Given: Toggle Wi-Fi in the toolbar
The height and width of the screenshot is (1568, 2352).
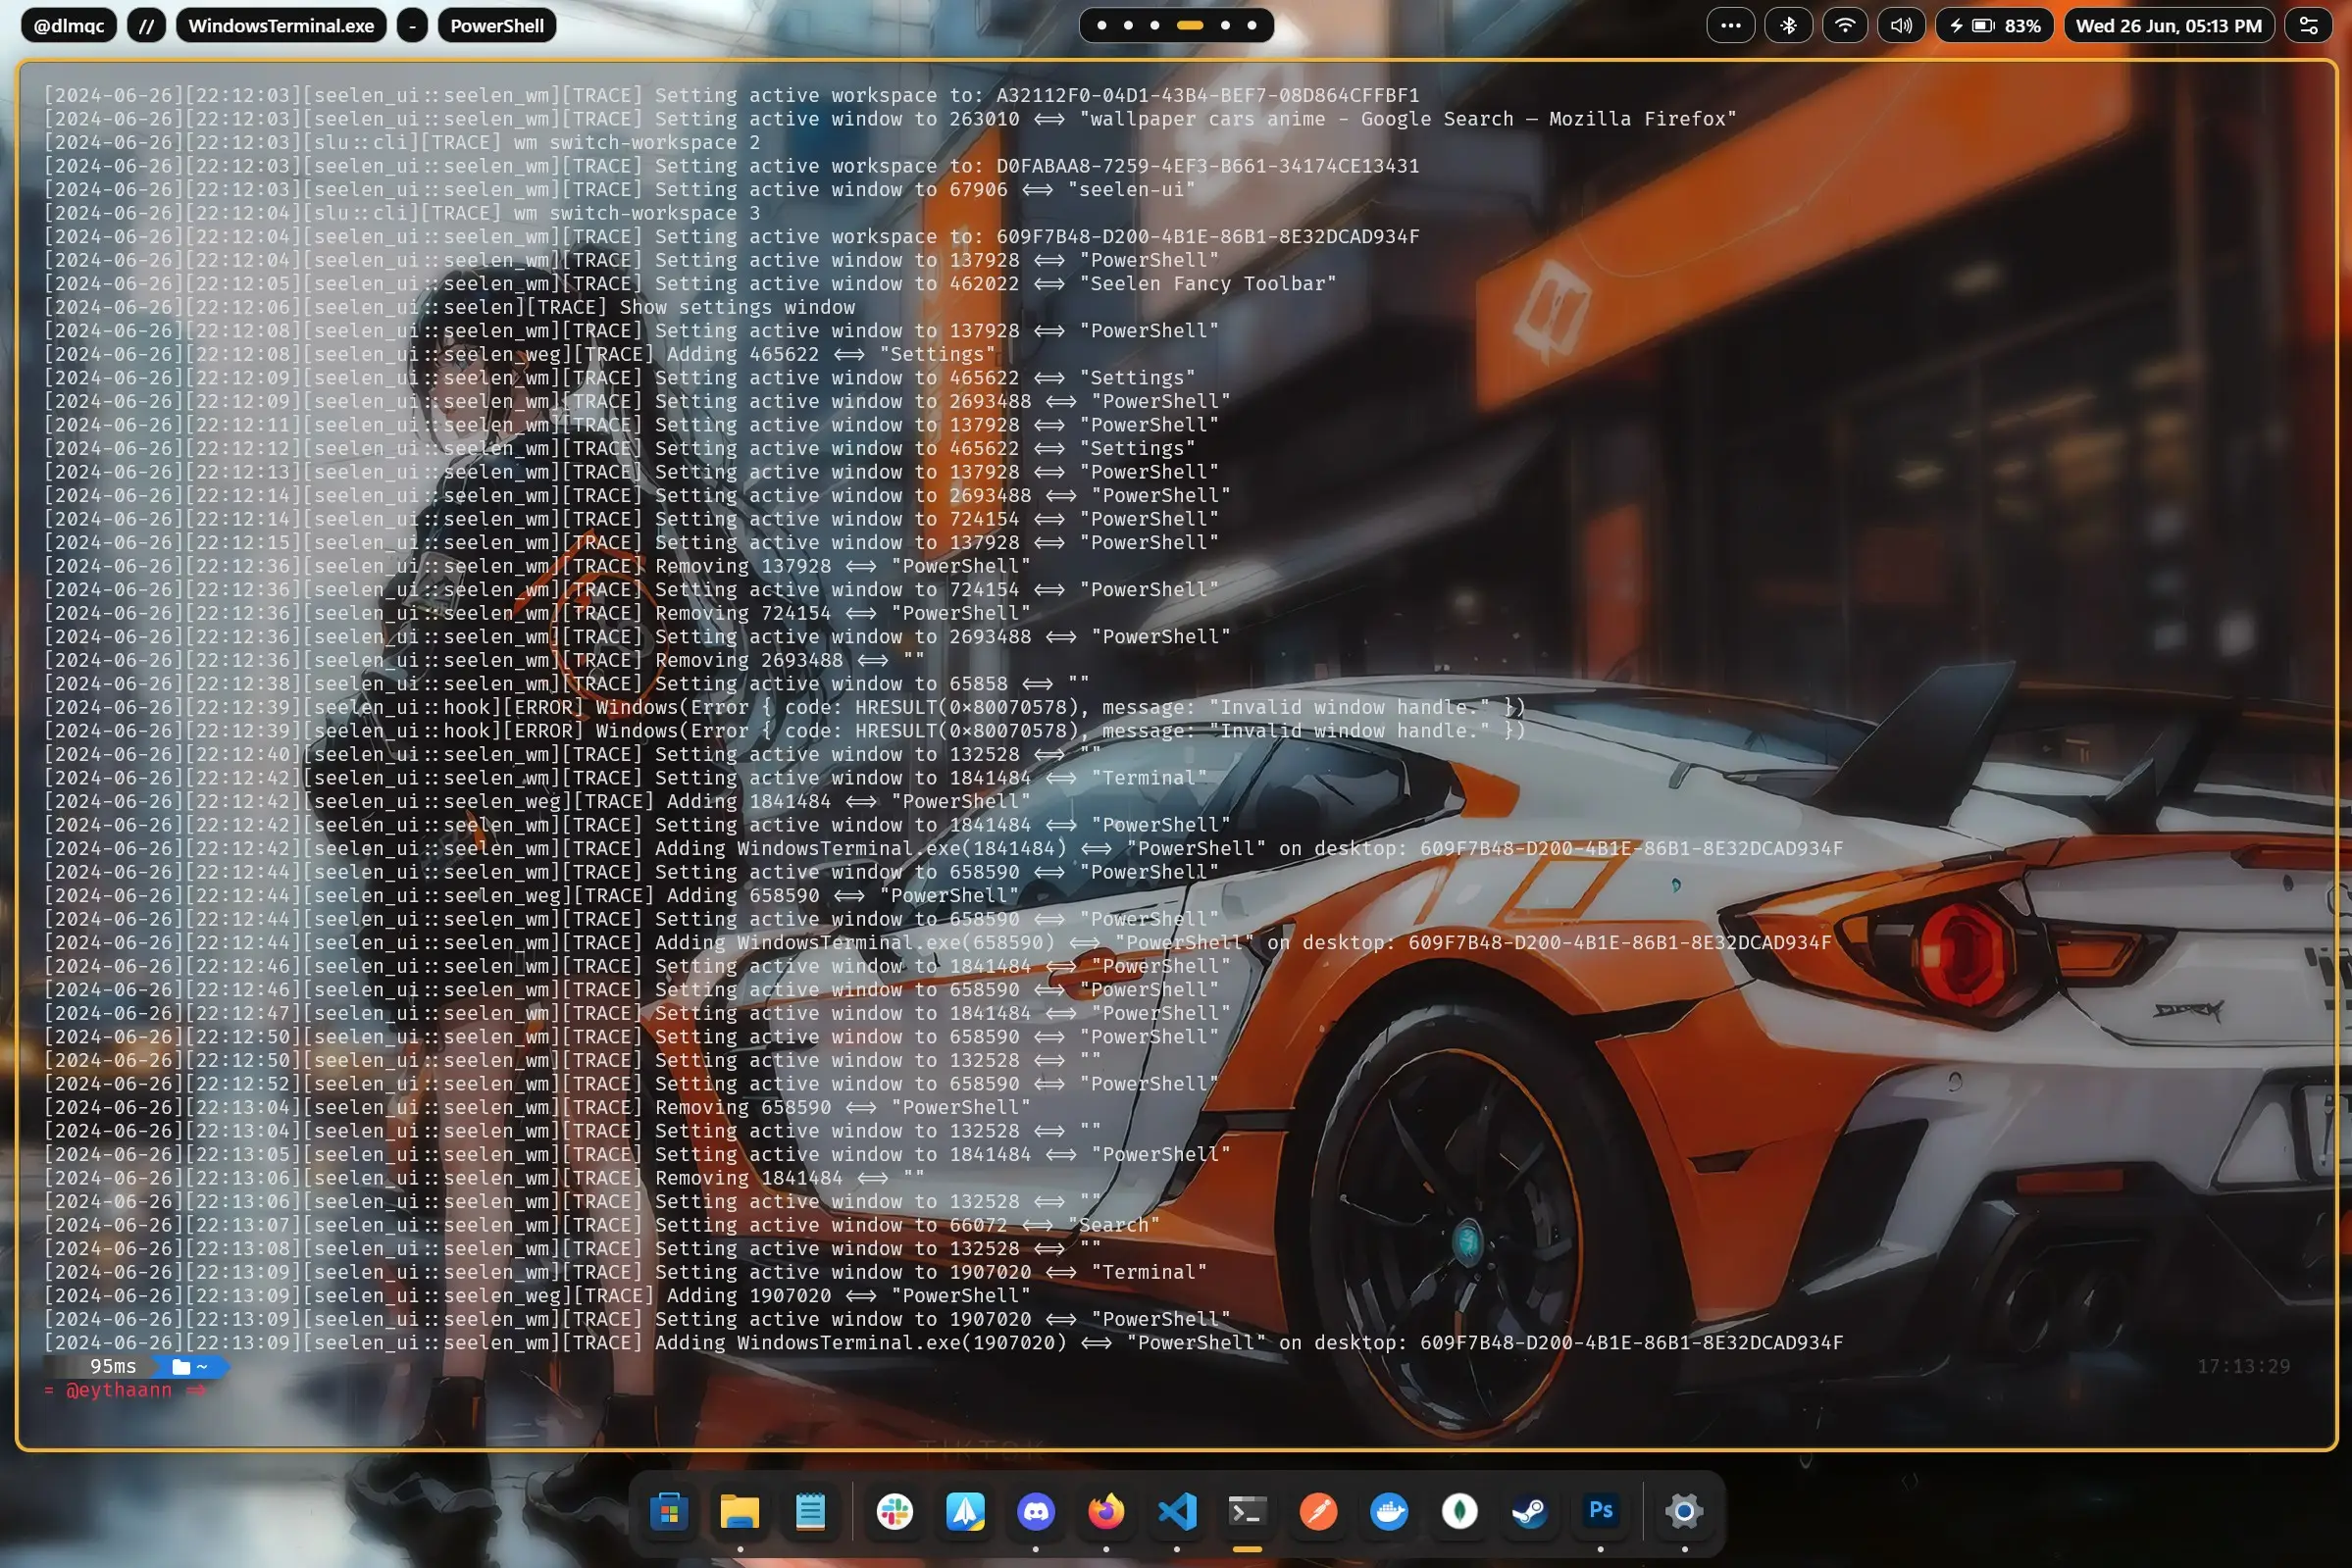Looking at the screenshot, I should [x=1845, y=25].
